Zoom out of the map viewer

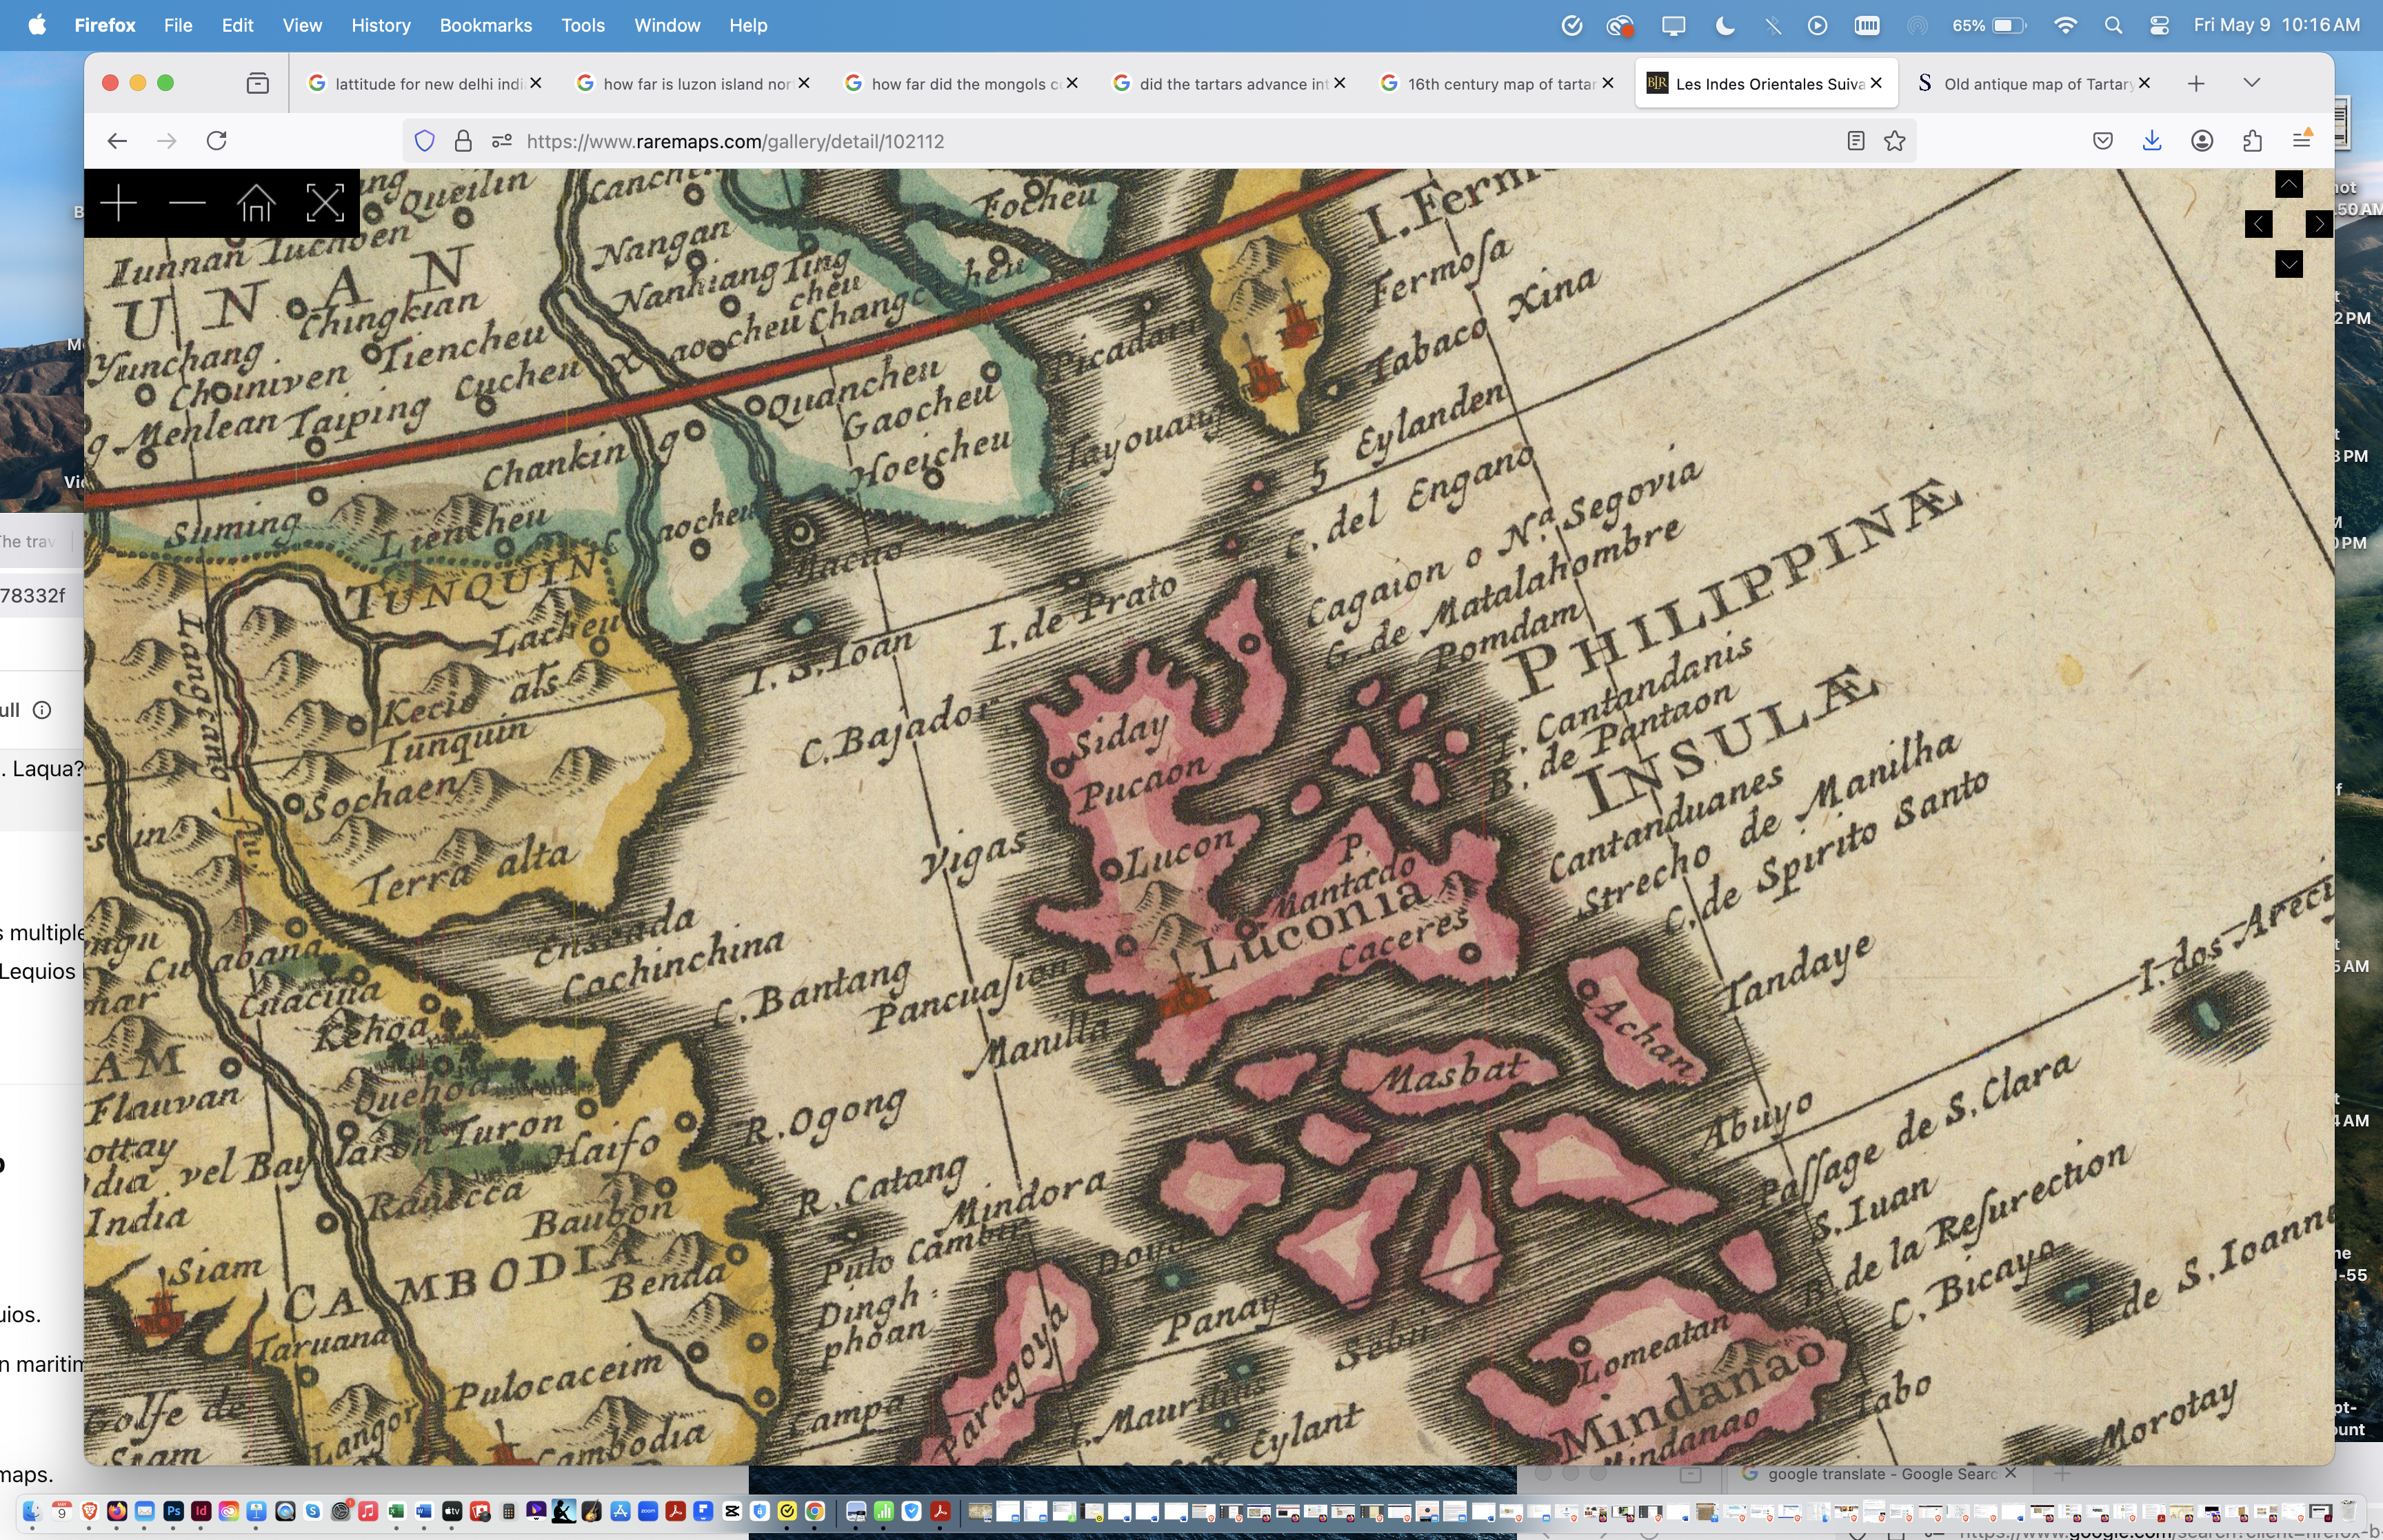(187, 204)
